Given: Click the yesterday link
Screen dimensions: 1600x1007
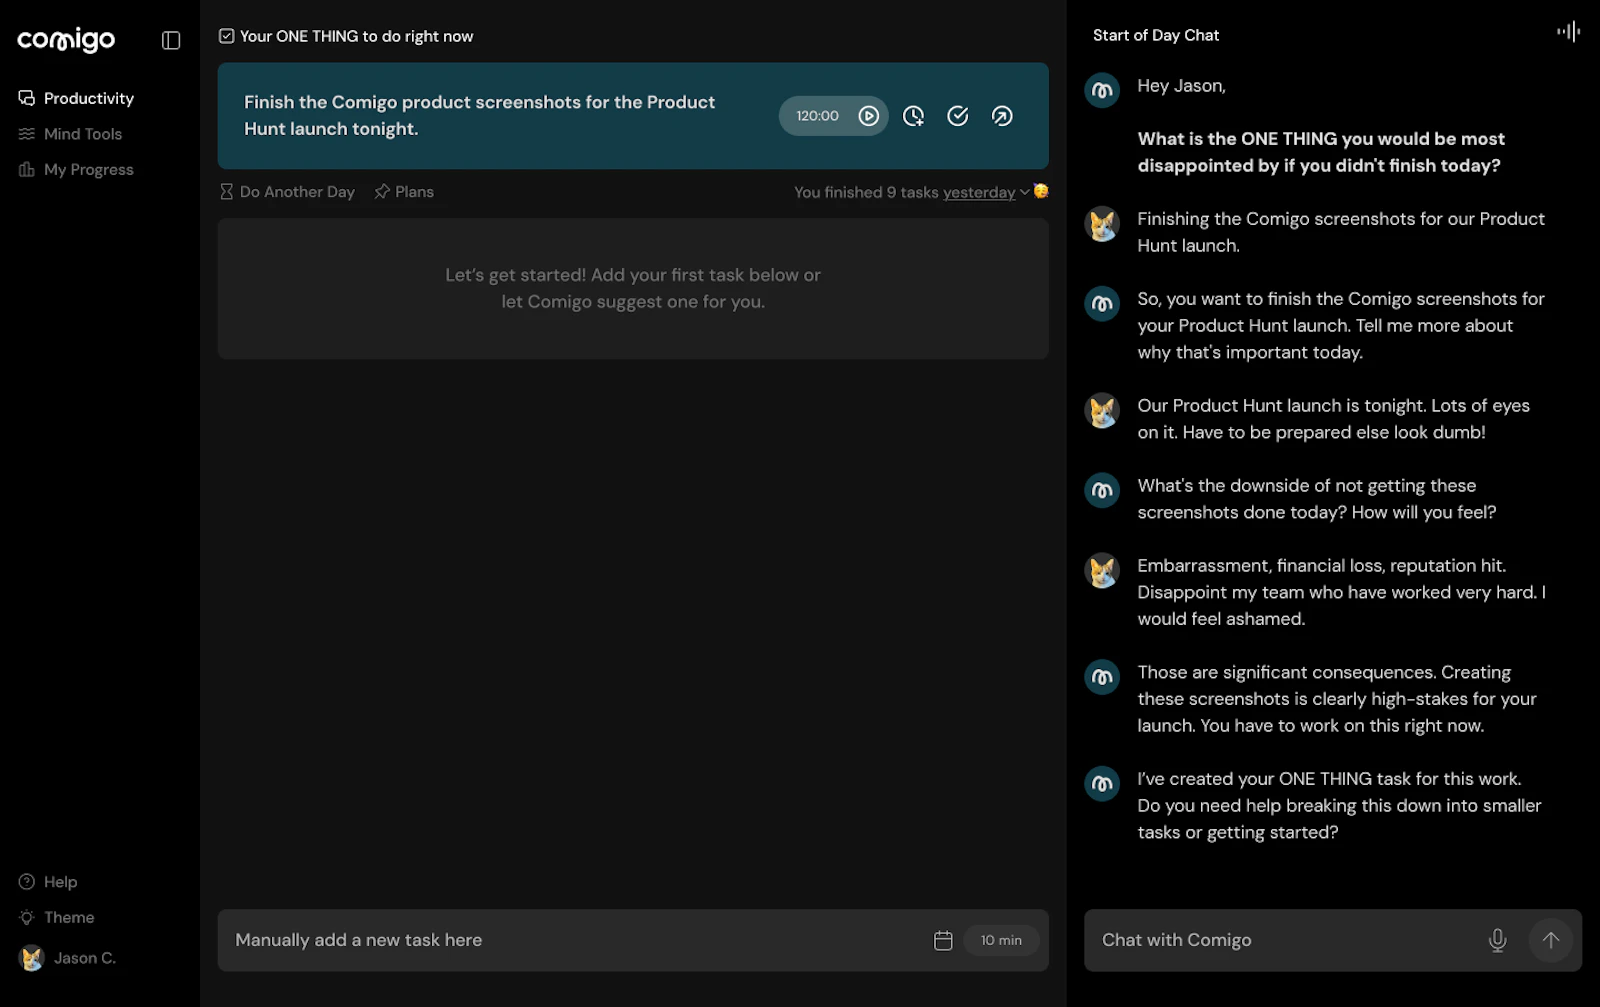Looking at the screenshot, I should click(x=979, y=193).
